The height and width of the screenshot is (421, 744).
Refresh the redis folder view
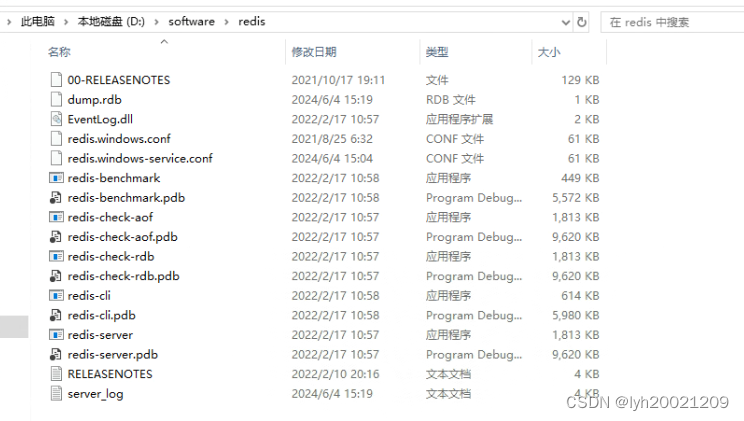pos(581,22)
